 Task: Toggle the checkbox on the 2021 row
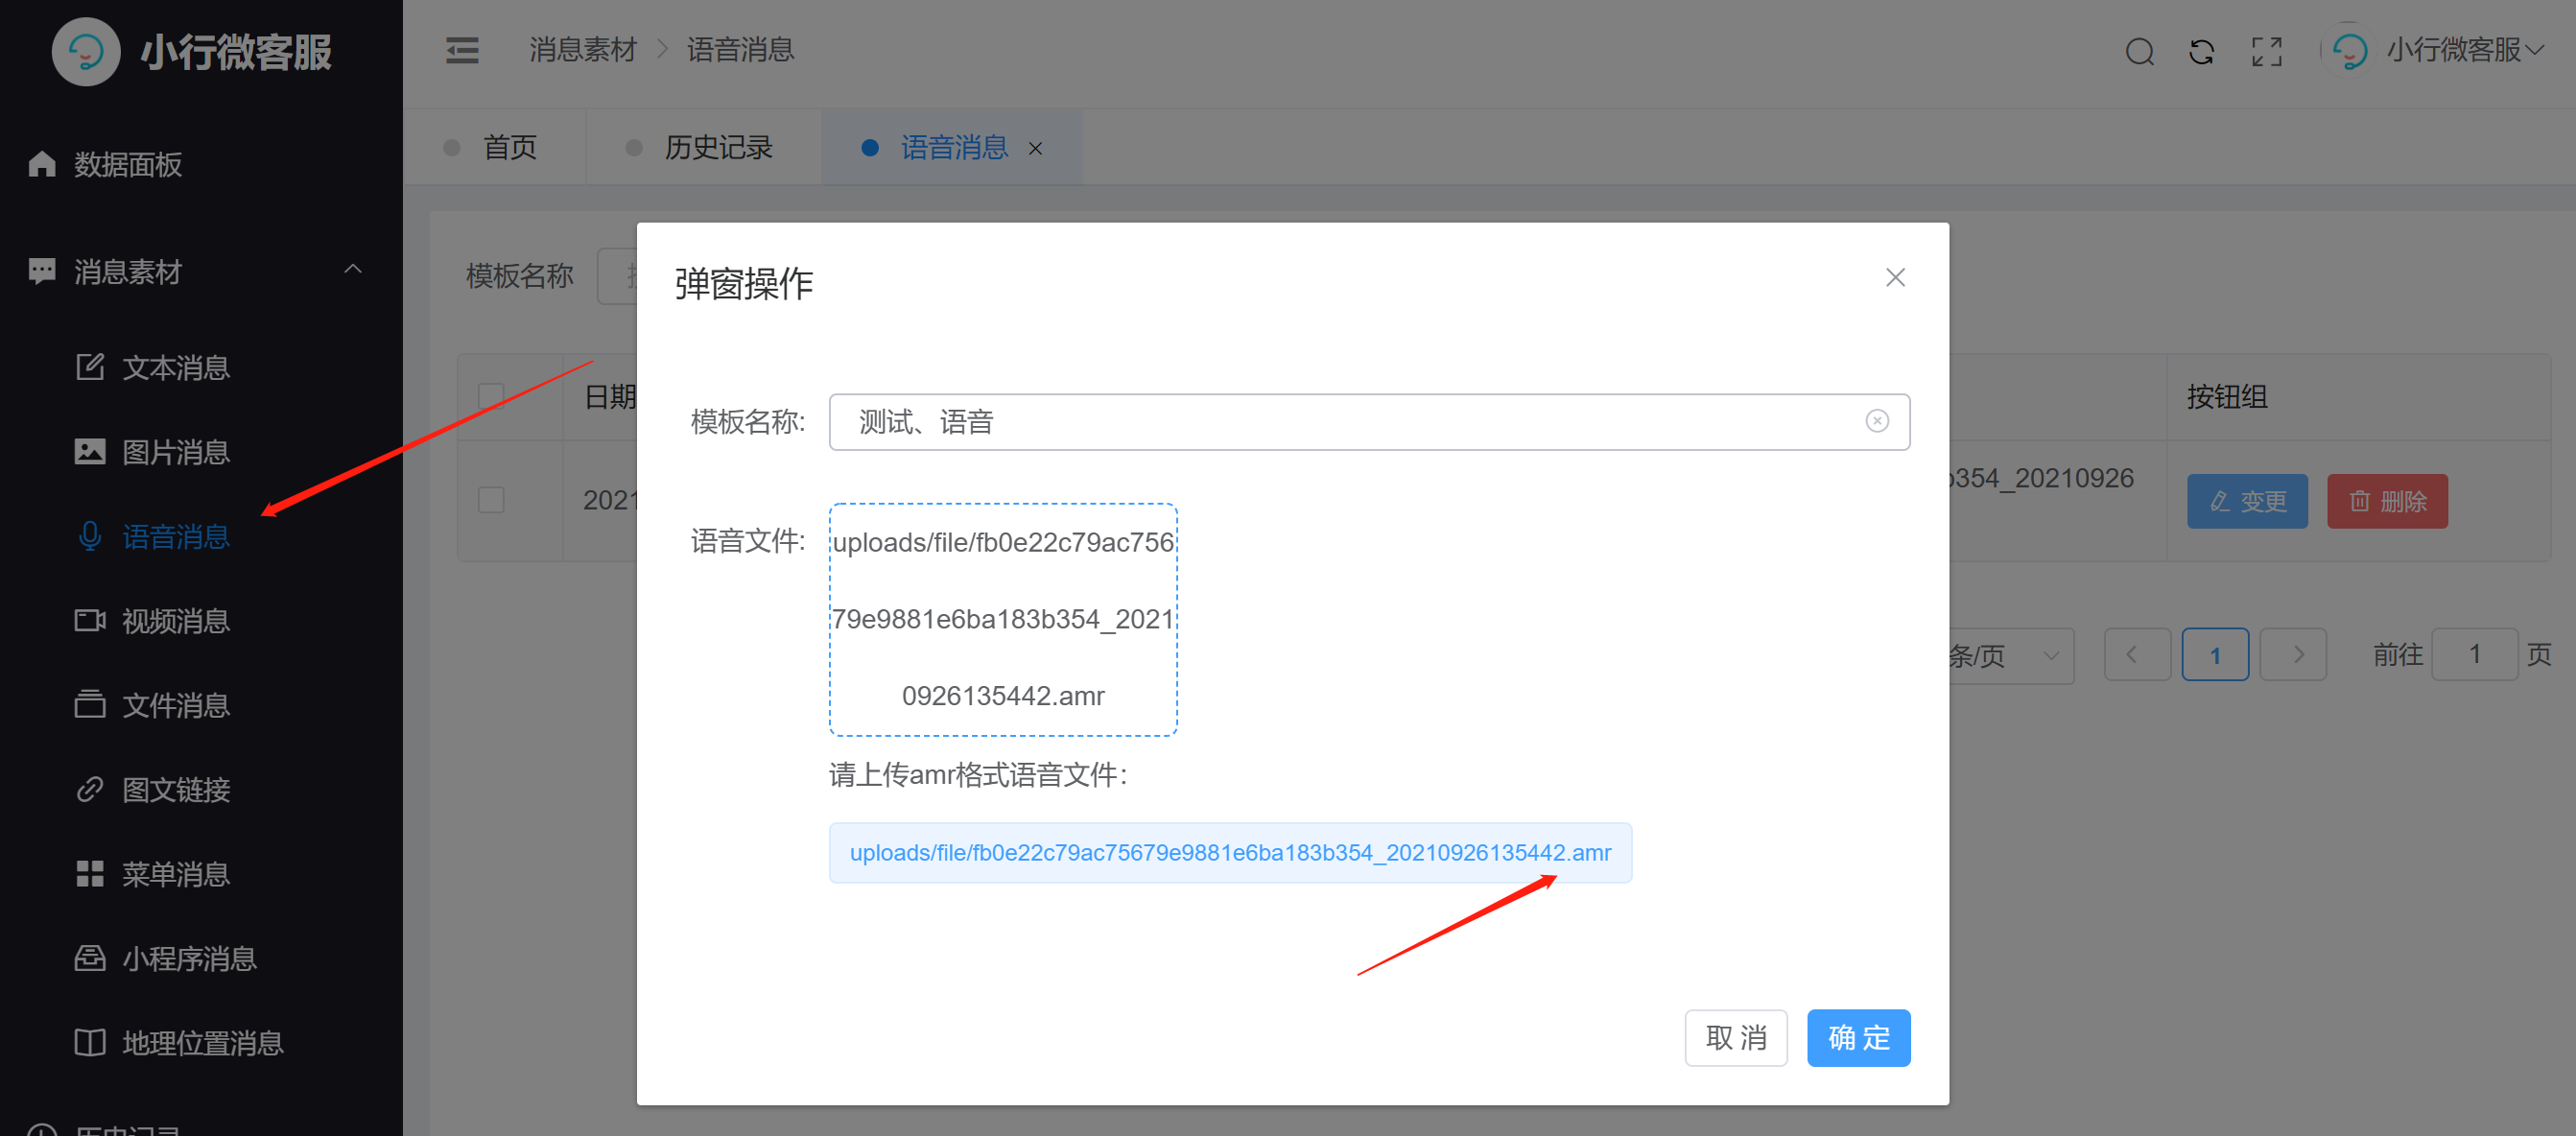click(x=491, y=499)
